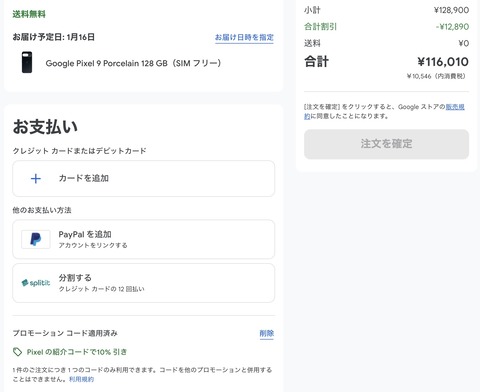Open the 利用規約 link
The width and height of the screenshot is (480, 392).
pos(81,379)
